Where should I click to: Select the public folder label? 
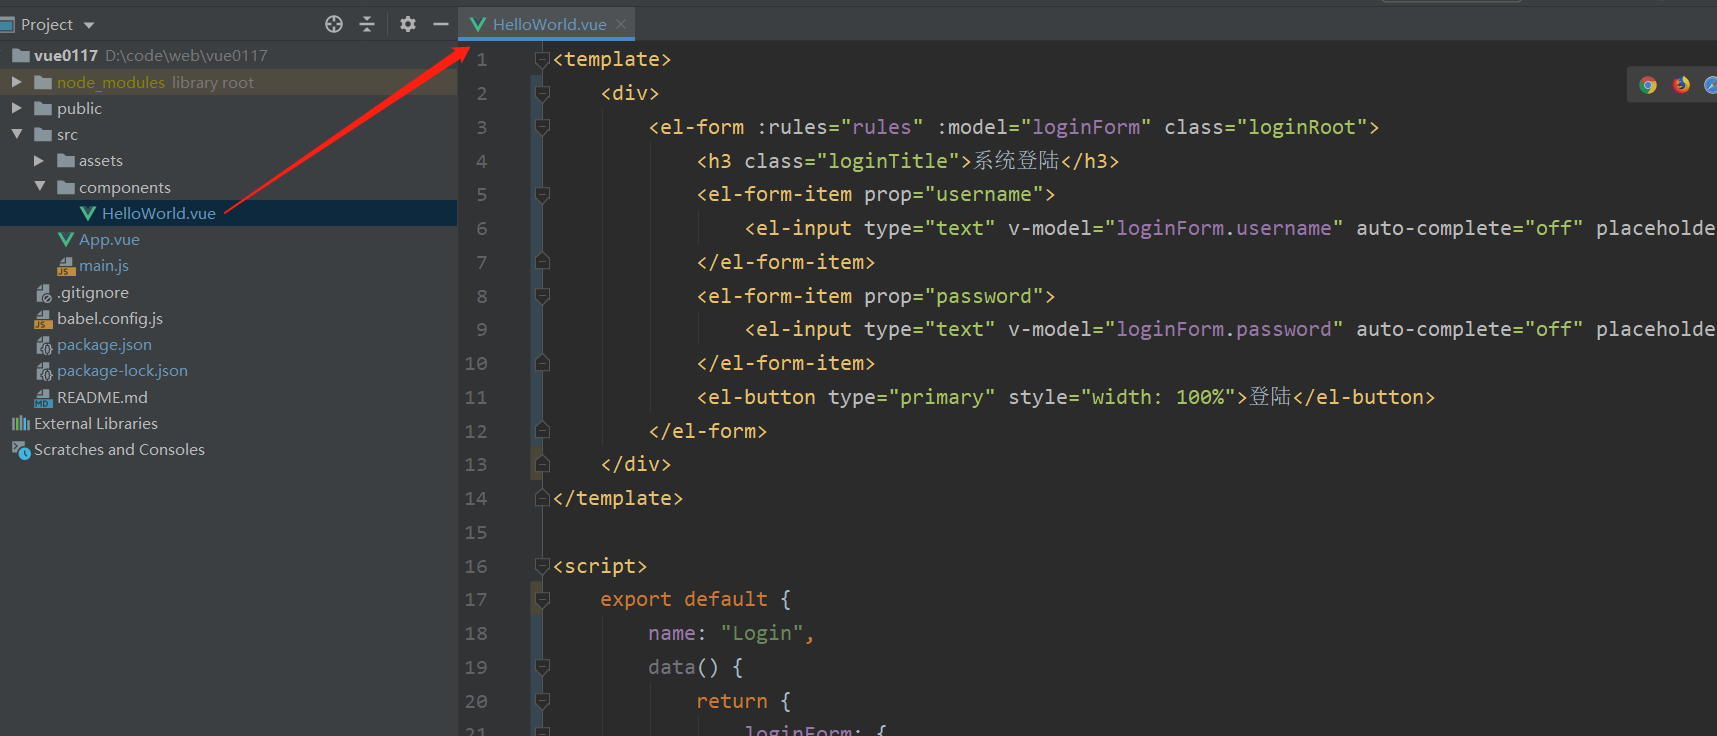(x=79, y=108)
